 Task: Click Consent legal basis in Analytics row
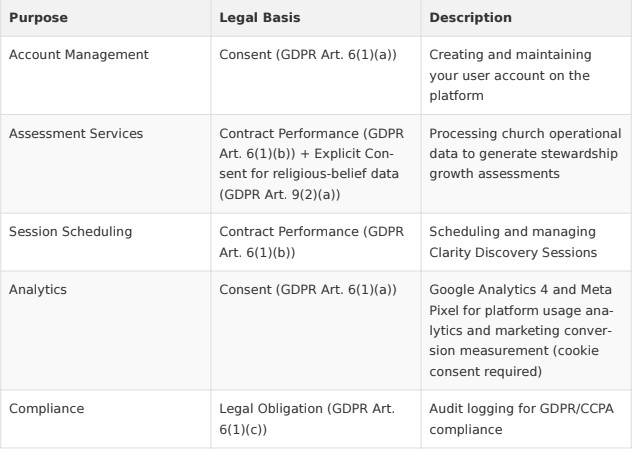tap(308, 290)
